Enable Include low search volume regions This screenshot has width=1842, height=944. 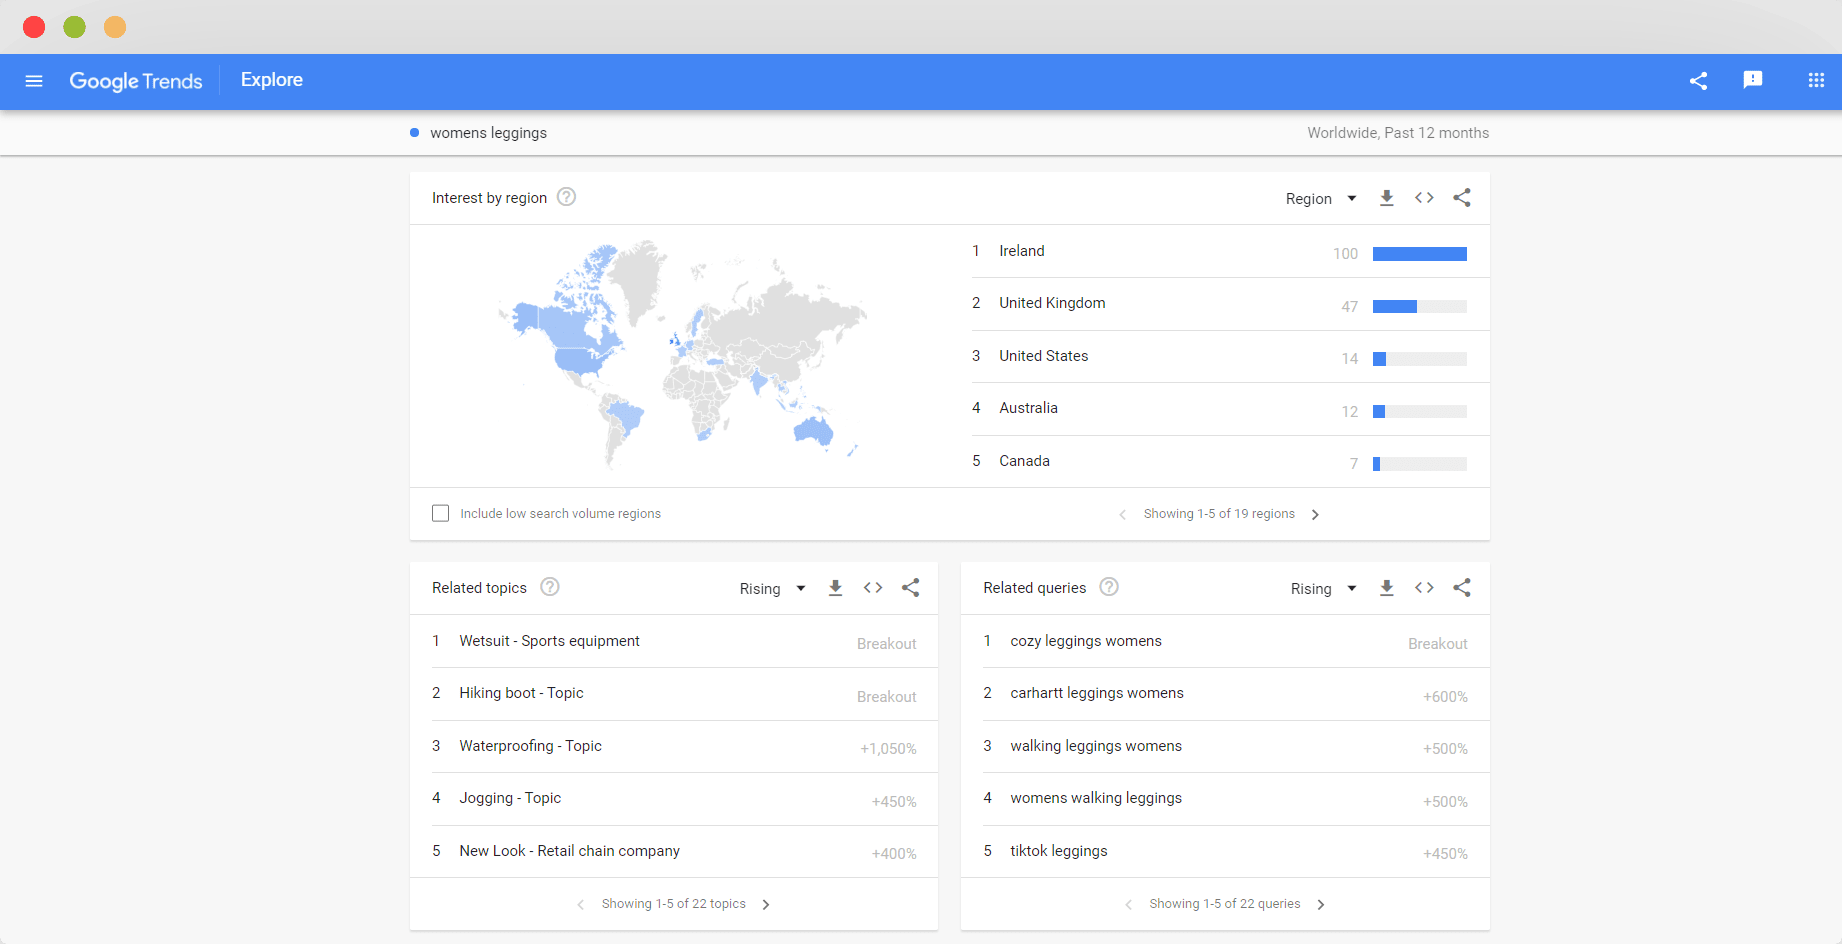(x=440, y=513)
